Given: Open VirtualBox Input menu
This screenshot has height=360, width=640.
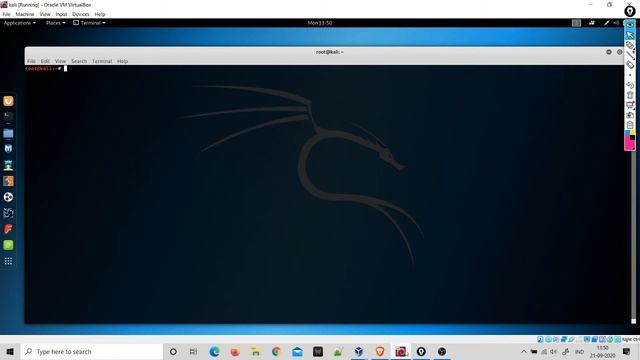Looking at the screenshot, I should [x=61, y=14].
